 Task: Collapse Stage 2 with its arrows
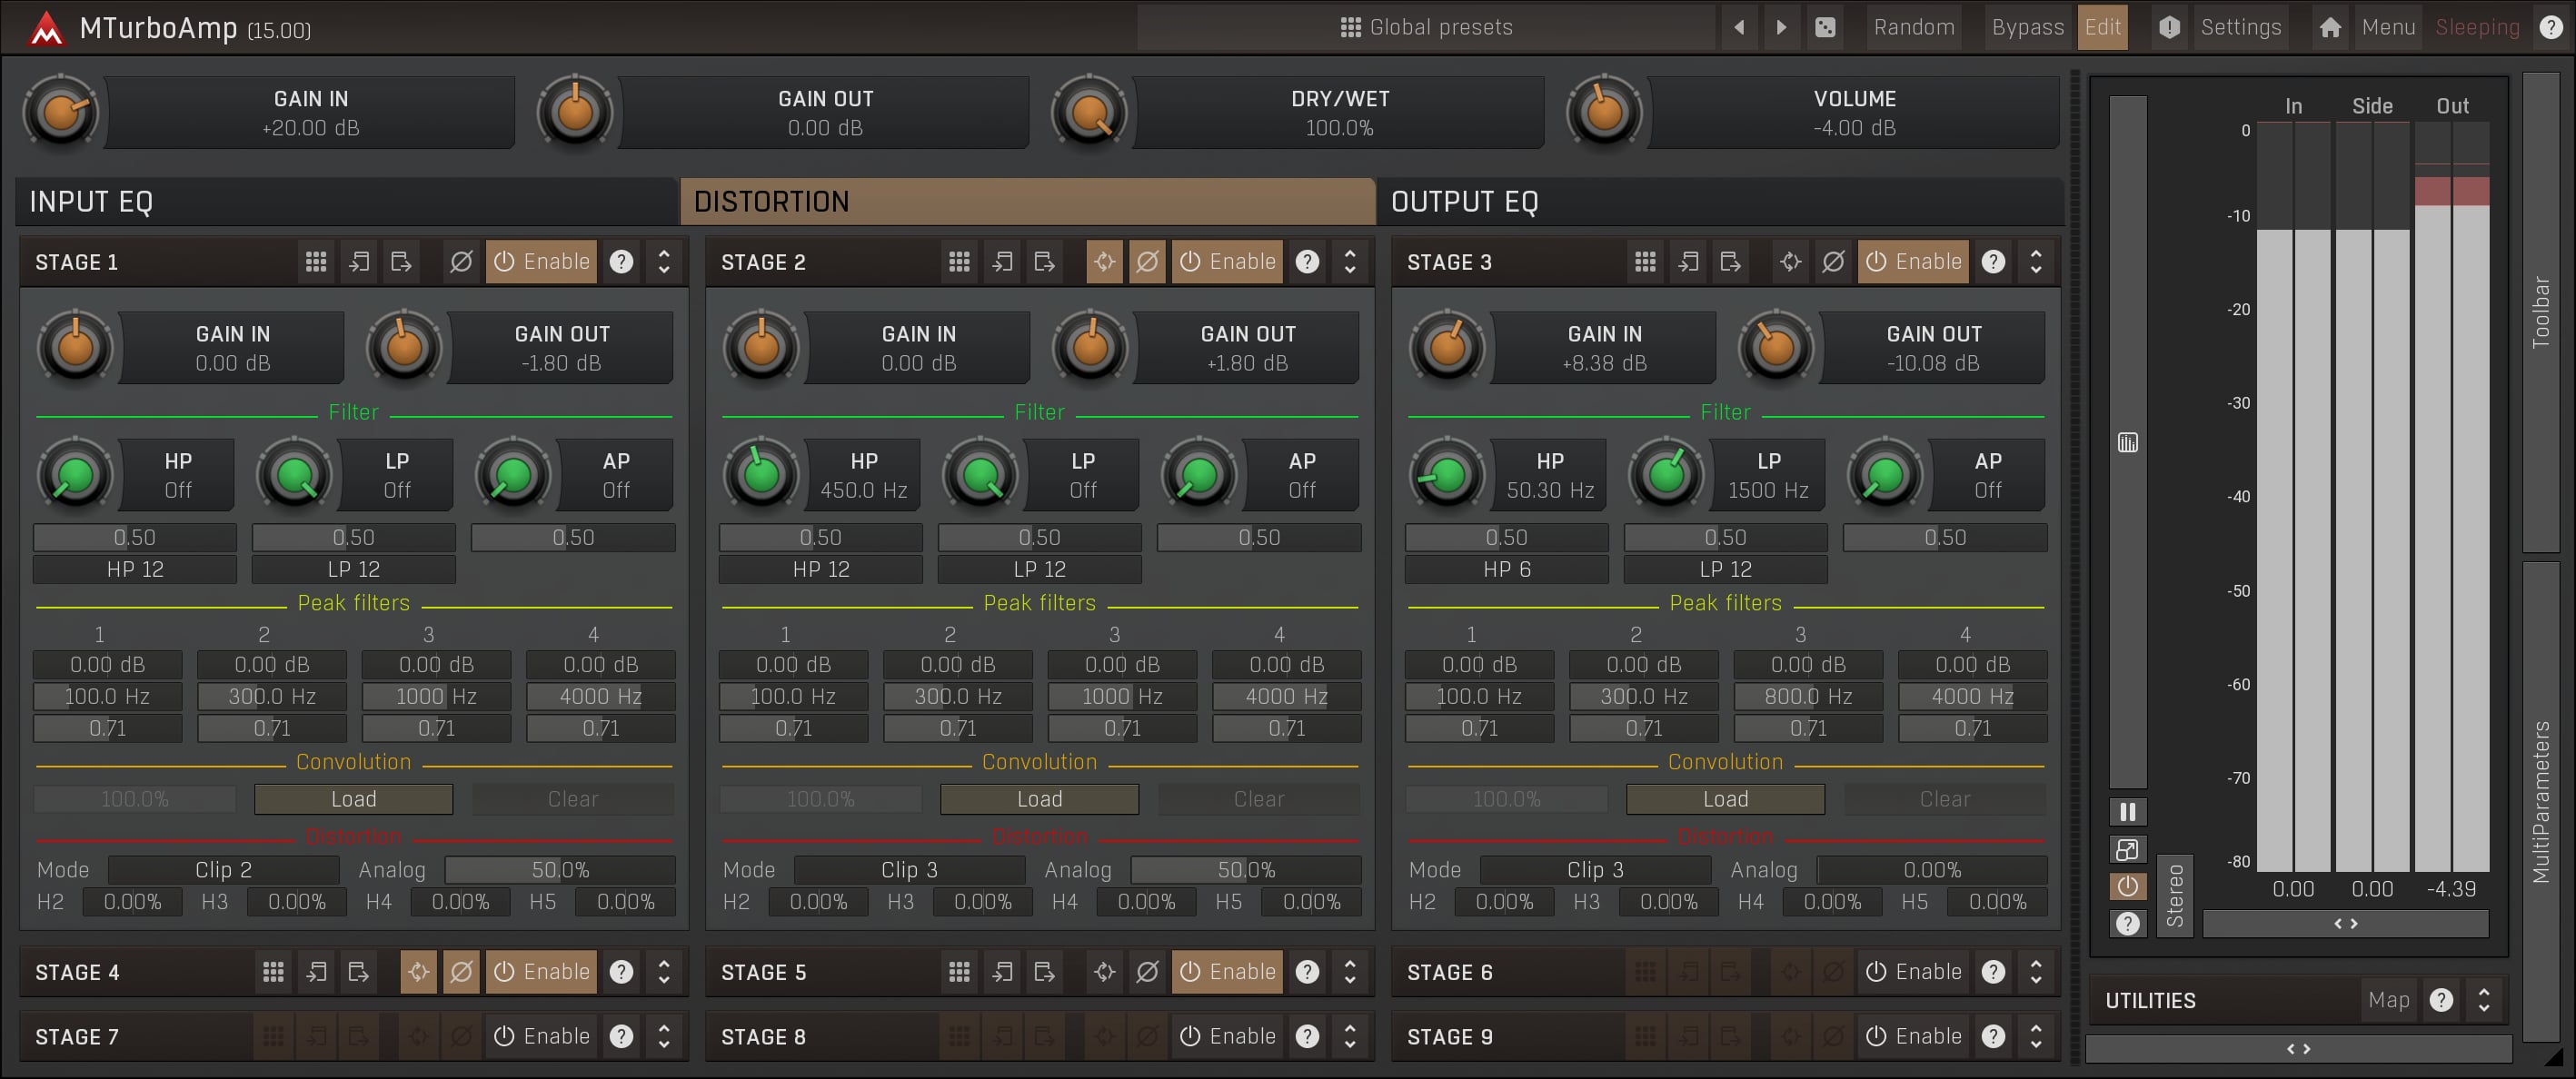(1350, 262)
